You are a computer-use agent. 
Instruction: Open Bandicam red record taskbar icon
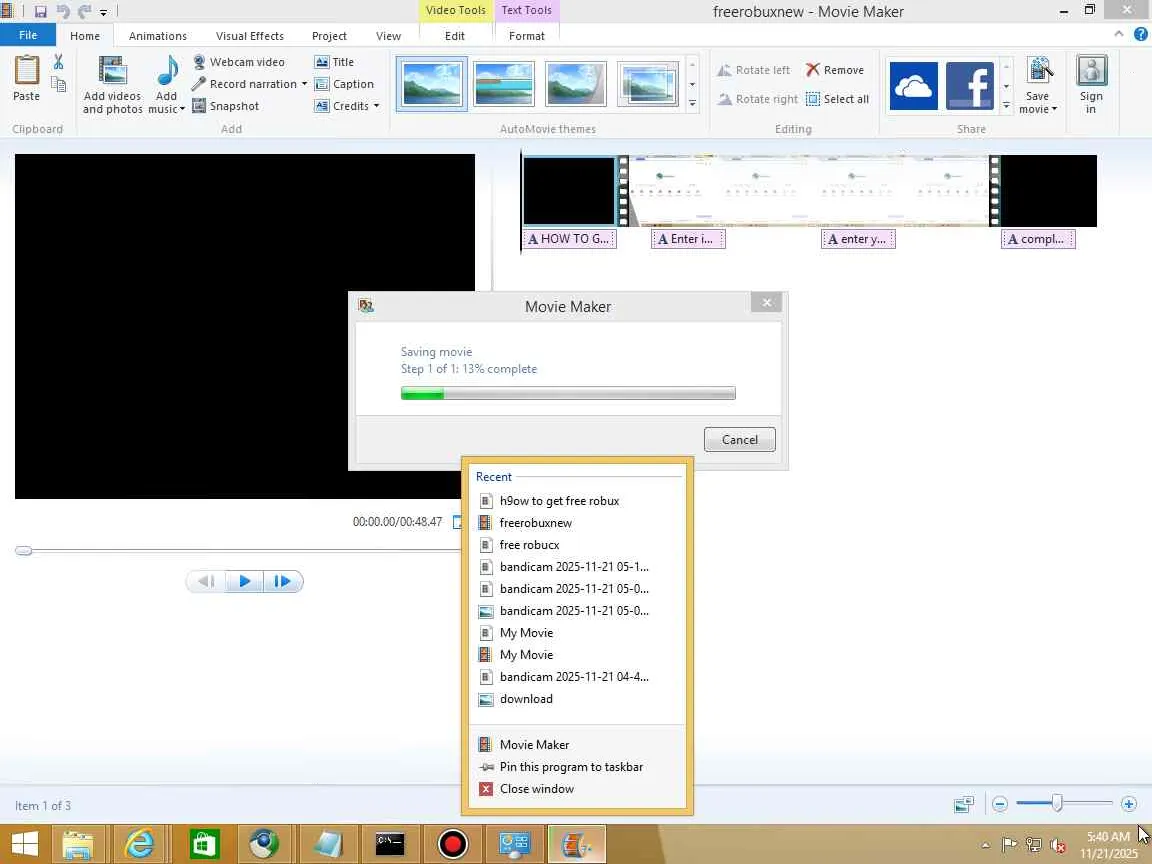tap(453, 844)
